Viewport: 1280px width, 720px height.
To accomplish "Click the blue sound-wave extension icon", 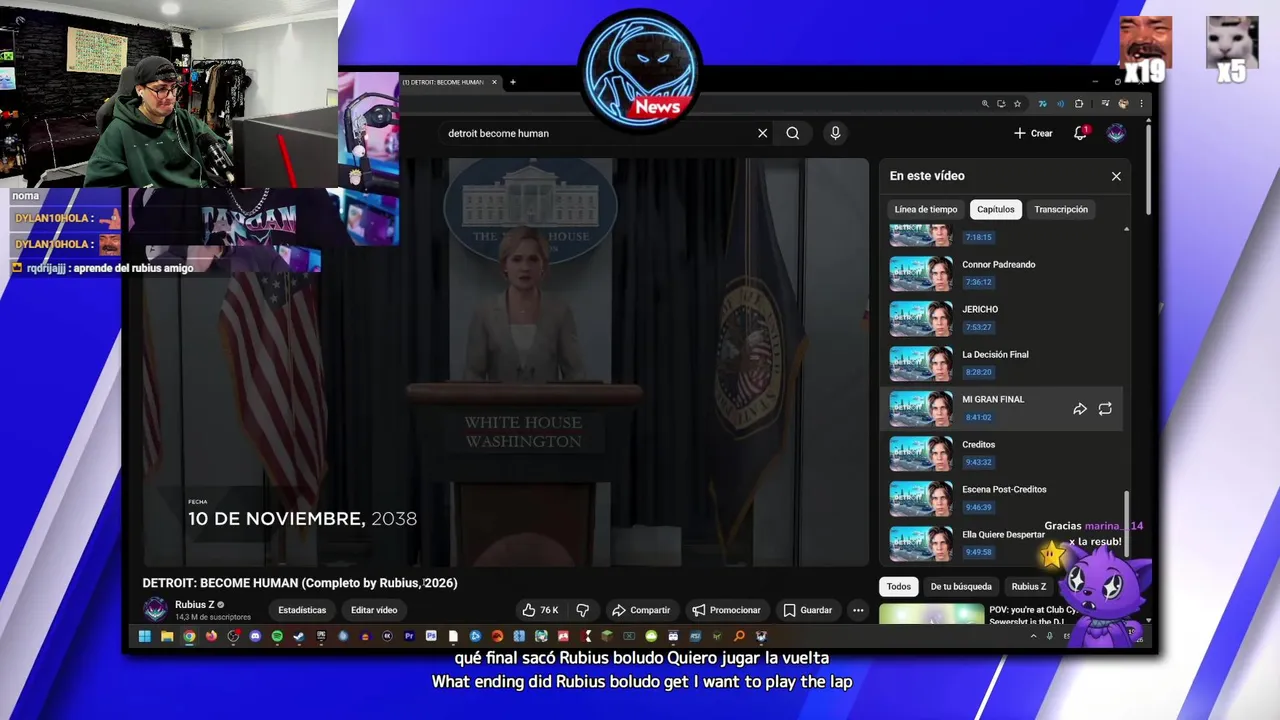I will coord(1061,104).
